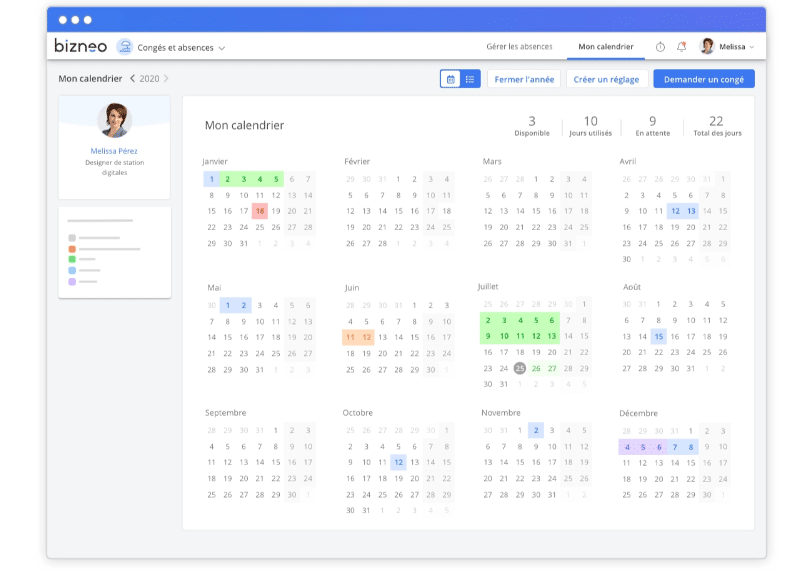Go to previous year with left chevron

pyautogui.click(x=132, y=79)
